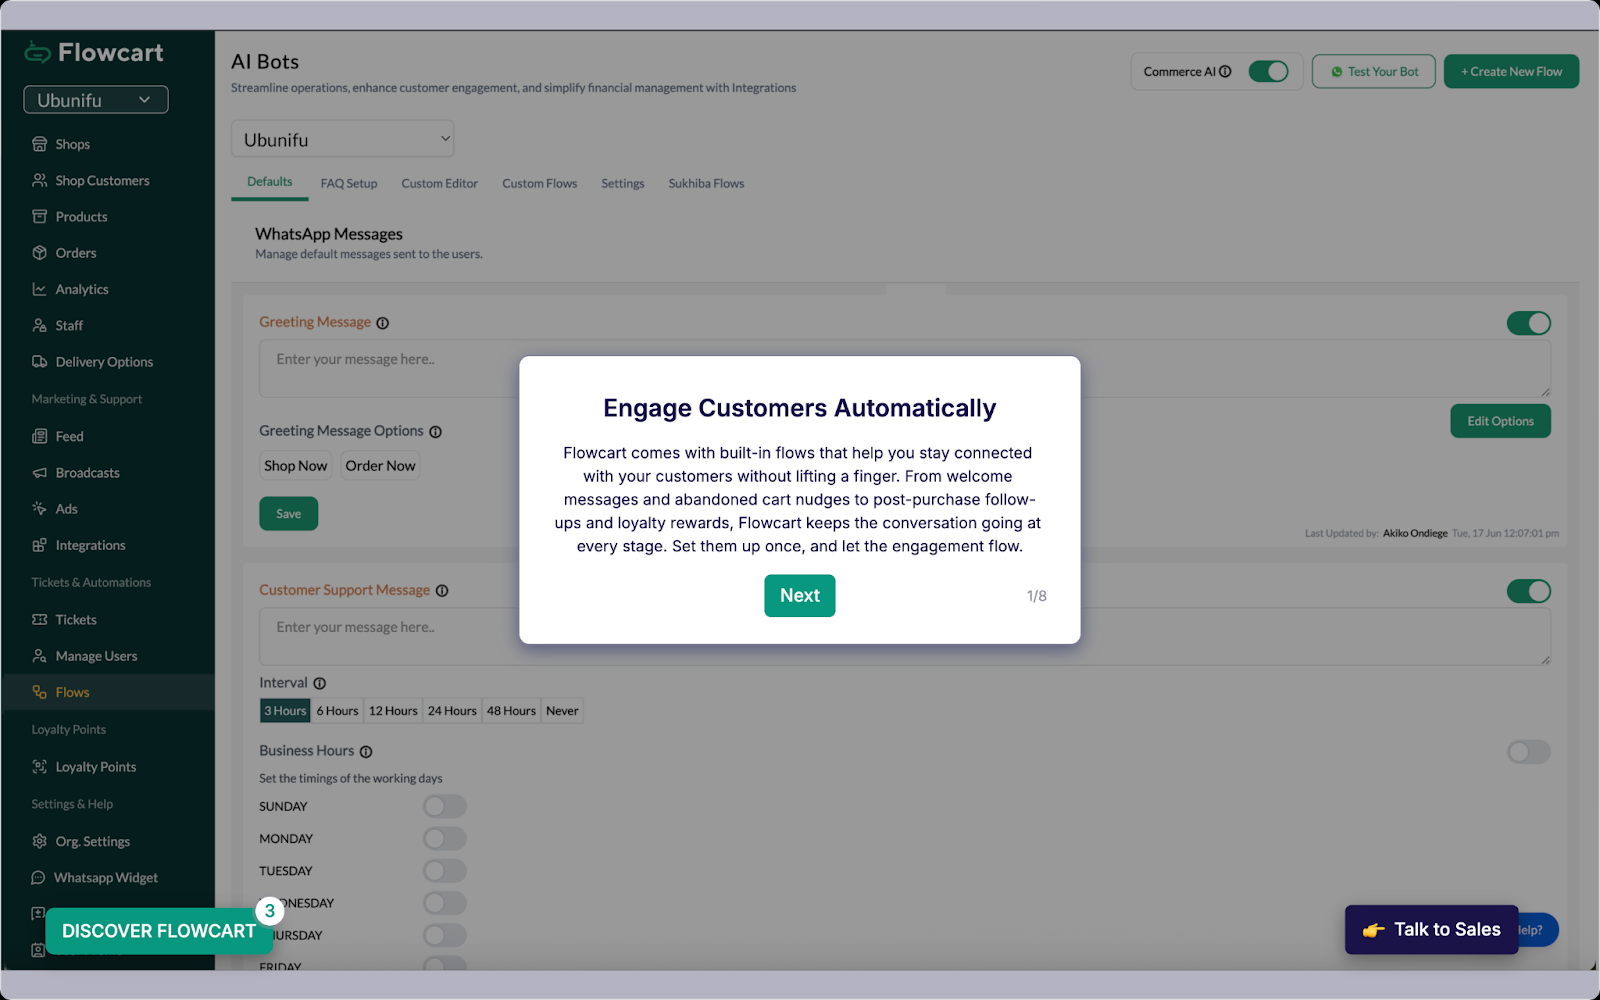Viewport: 1600px width, 1000px height.
Task: Click info icon beside Greeting Message
Action: (x=382, y=323)
